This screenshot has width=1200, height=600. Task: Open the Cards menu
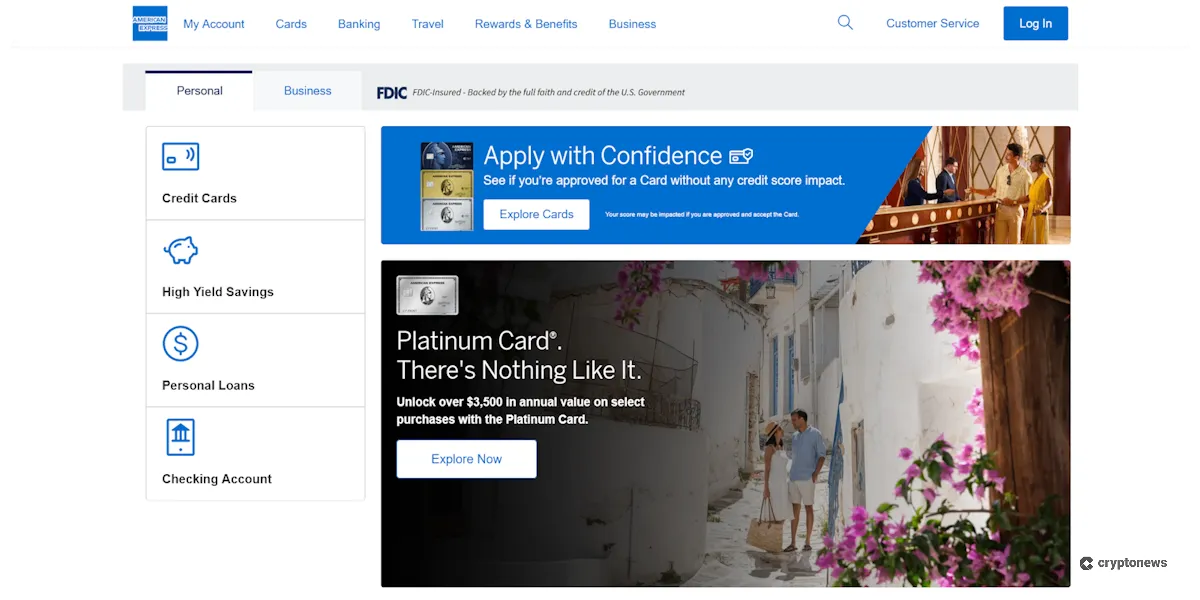pos(291,23)
